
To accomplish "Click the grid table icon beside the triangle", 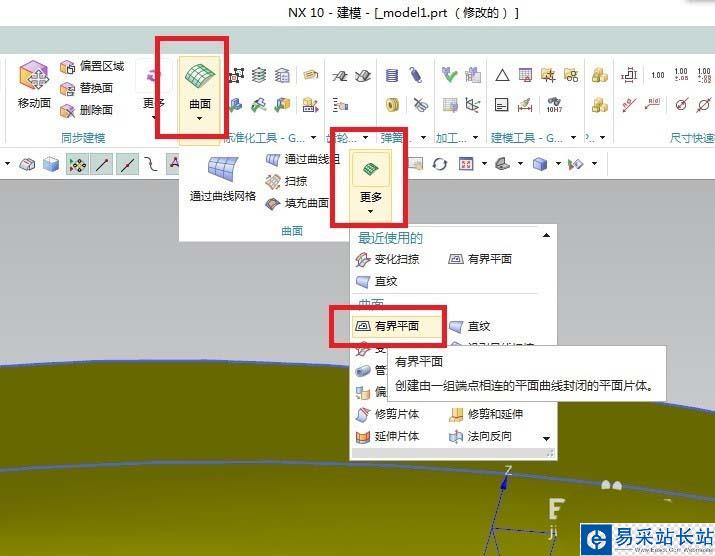I will (525, 75).
